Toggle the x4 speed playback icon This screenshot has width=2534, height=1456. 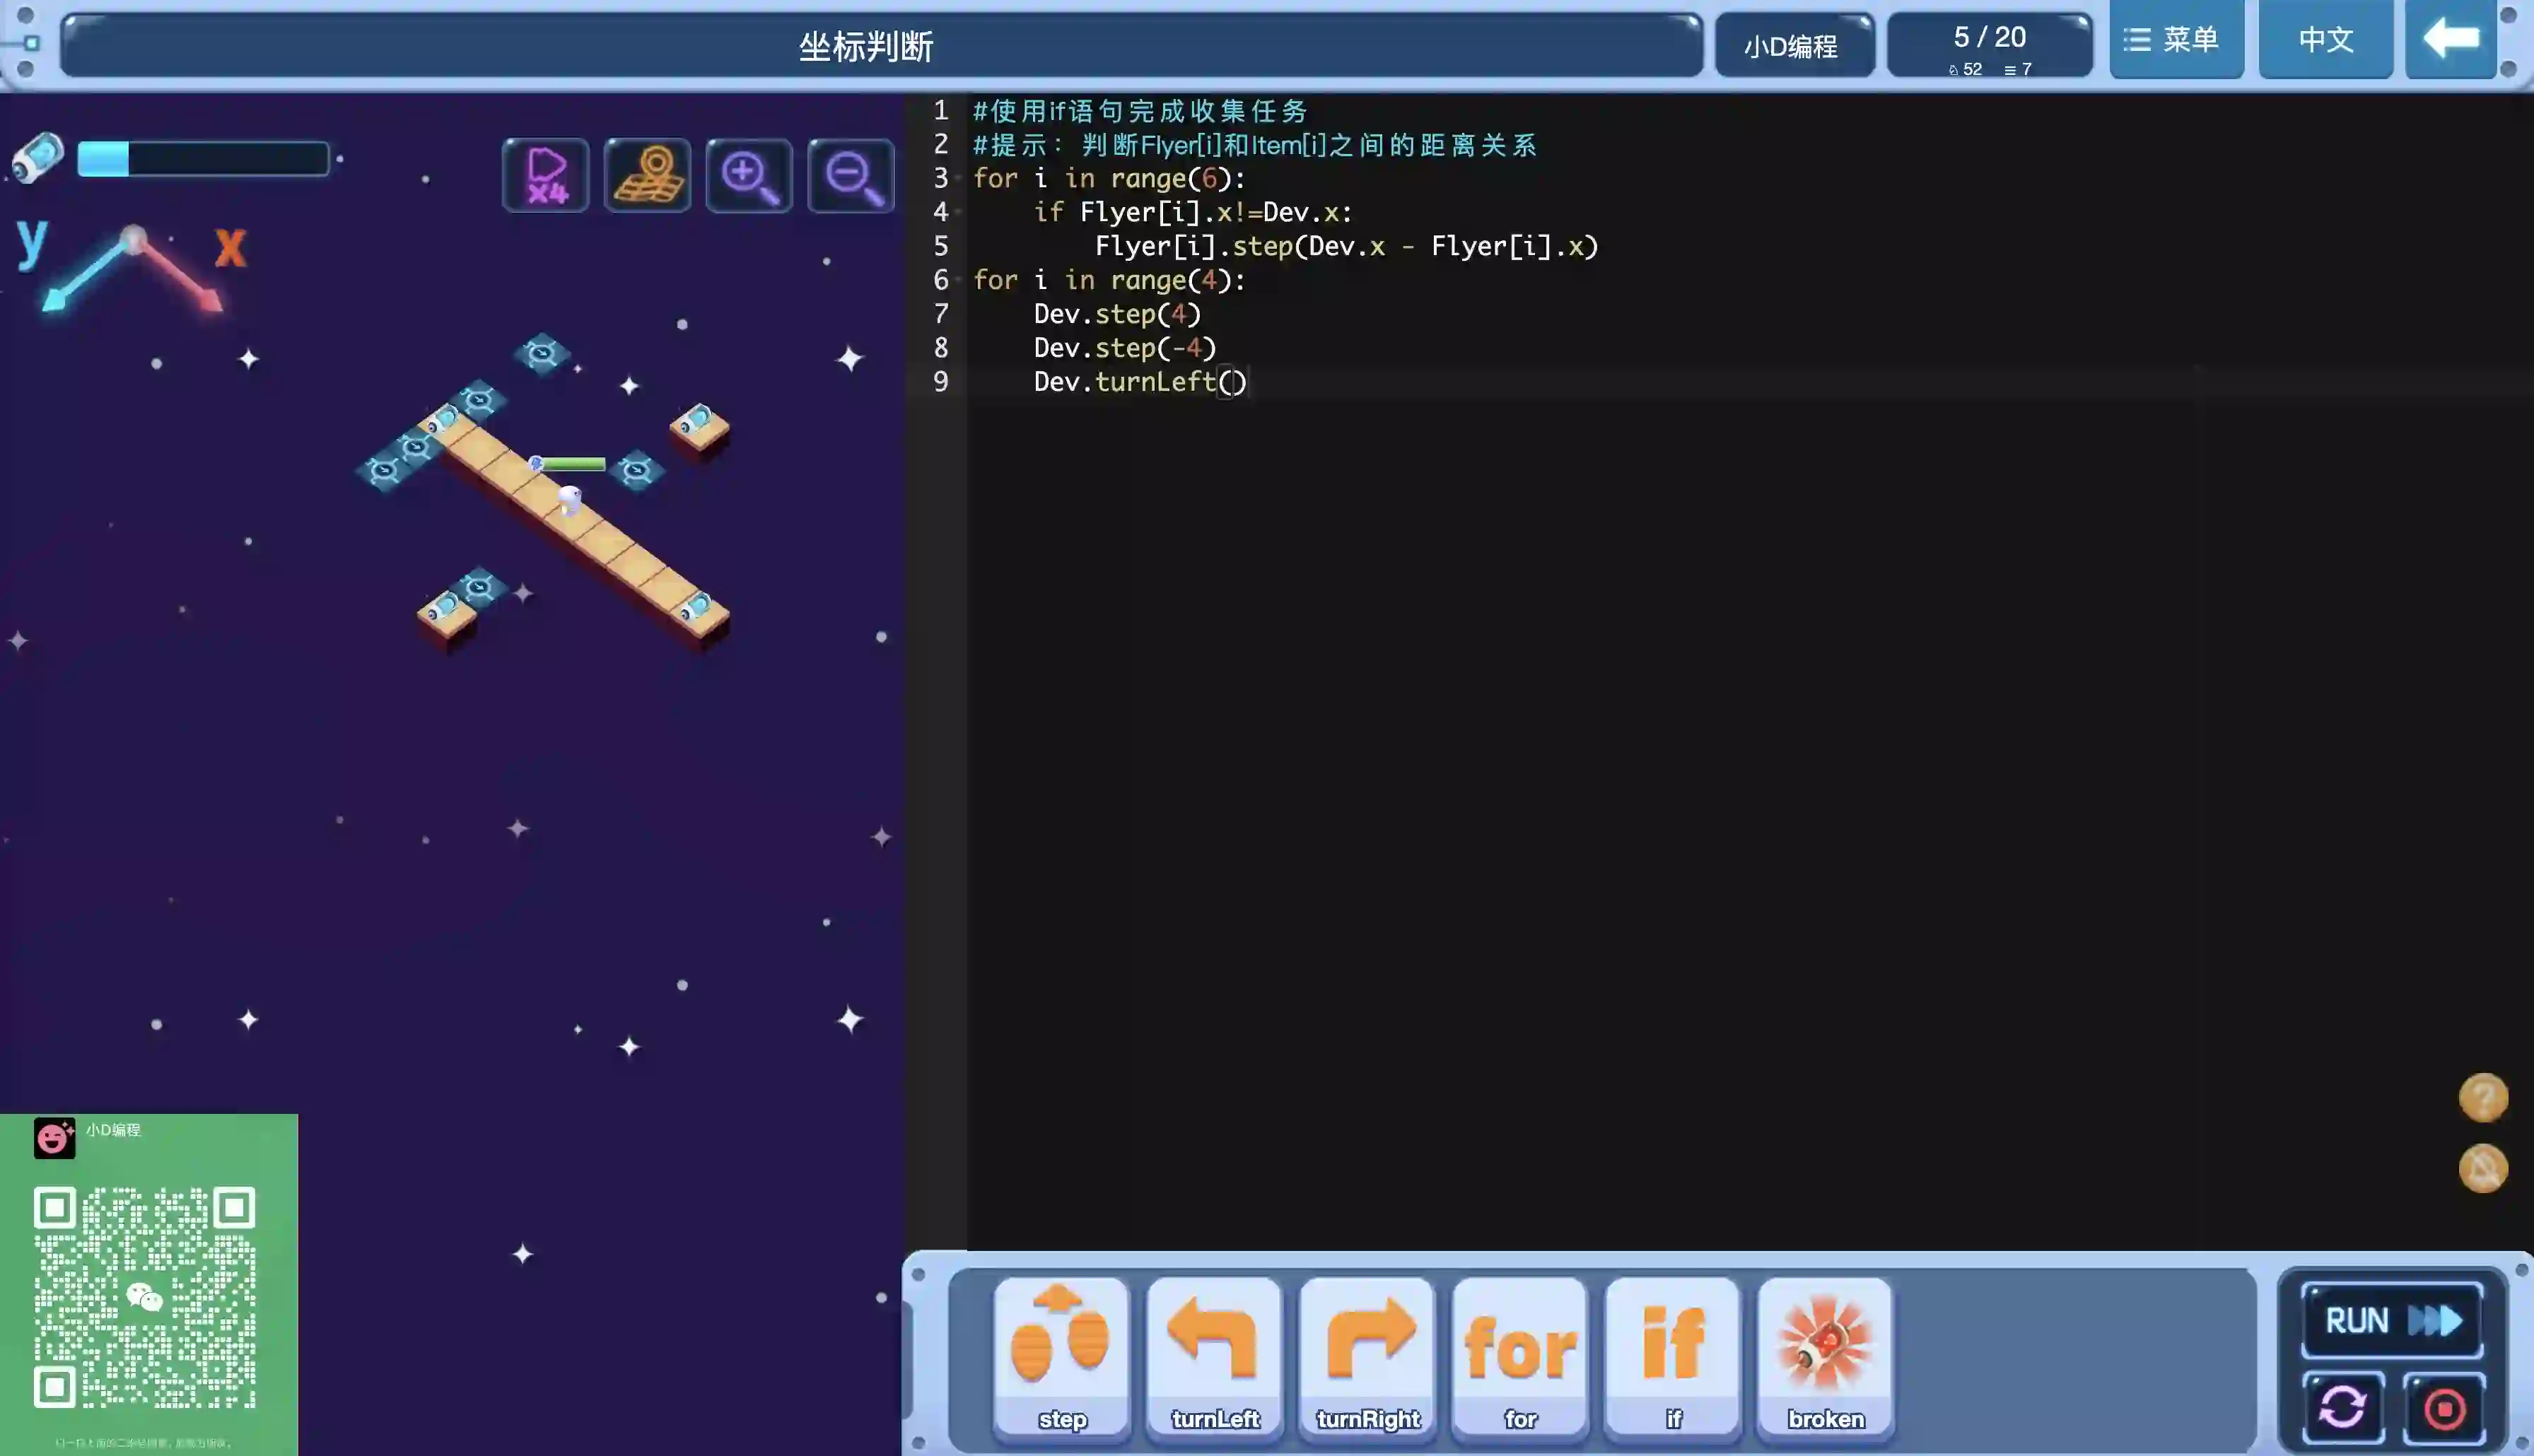(546, 175)
